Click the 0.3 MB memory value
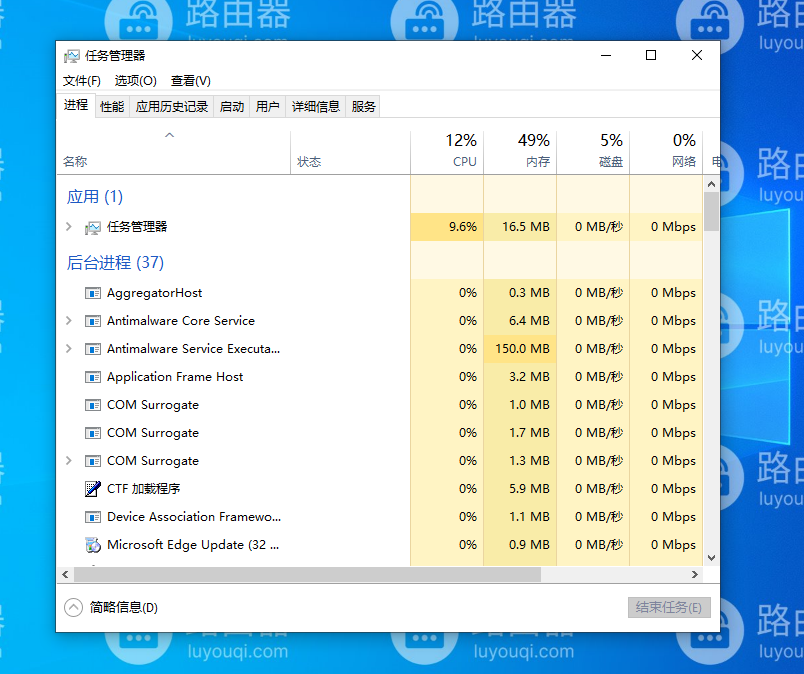Viewport: 804px width, 674px height. tap(529, 293)
